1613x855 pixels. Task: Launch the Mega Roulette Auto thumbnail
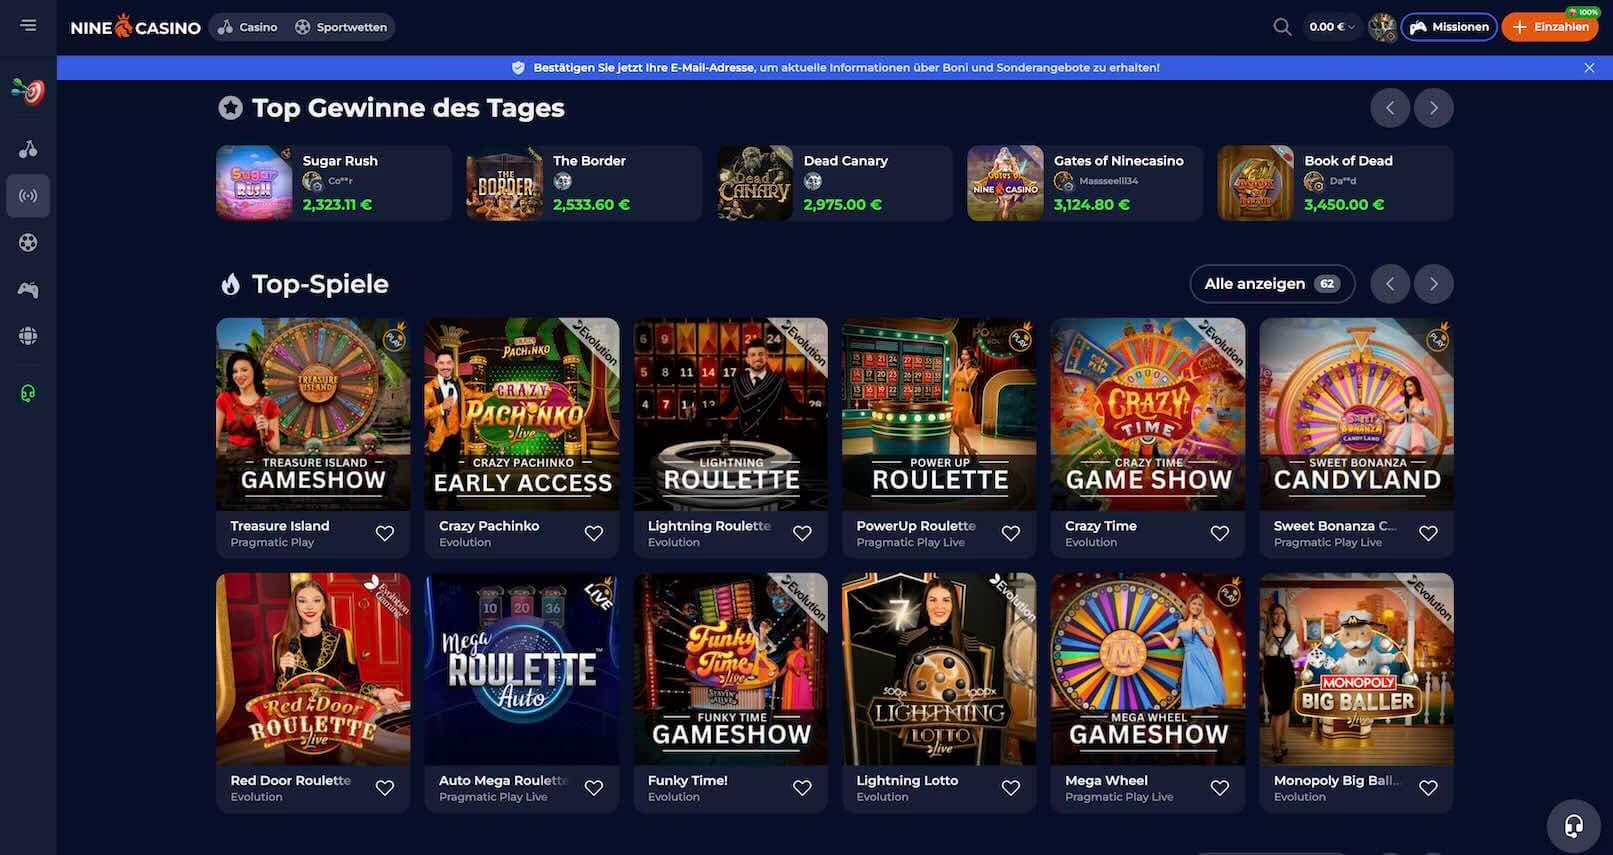click(x=522, y=669)
